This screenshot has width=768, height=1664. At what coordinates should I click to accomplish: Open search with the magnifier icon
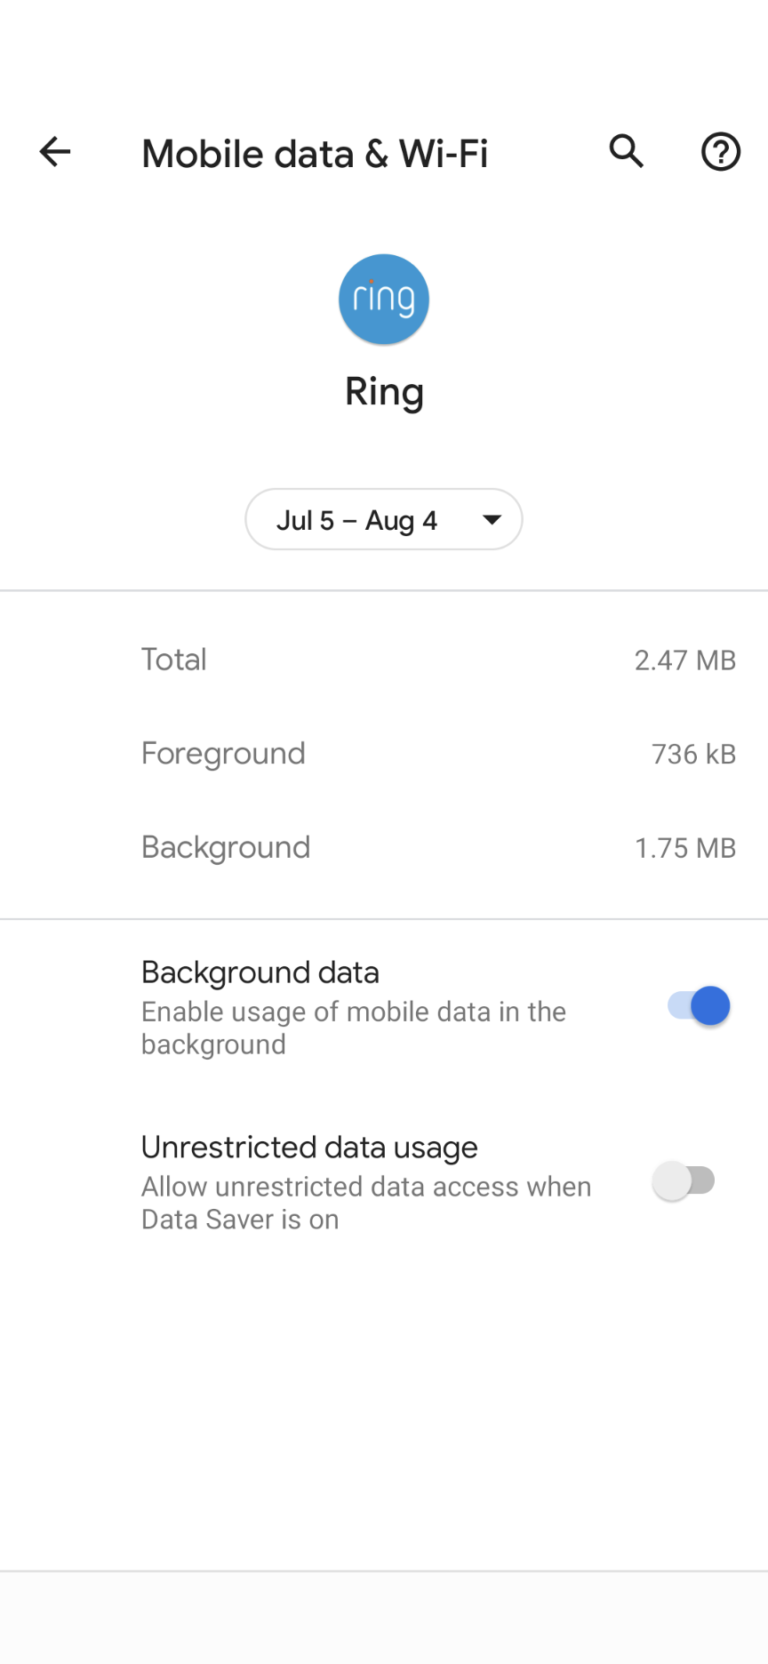pyautogui.click(x=626, y=152)
